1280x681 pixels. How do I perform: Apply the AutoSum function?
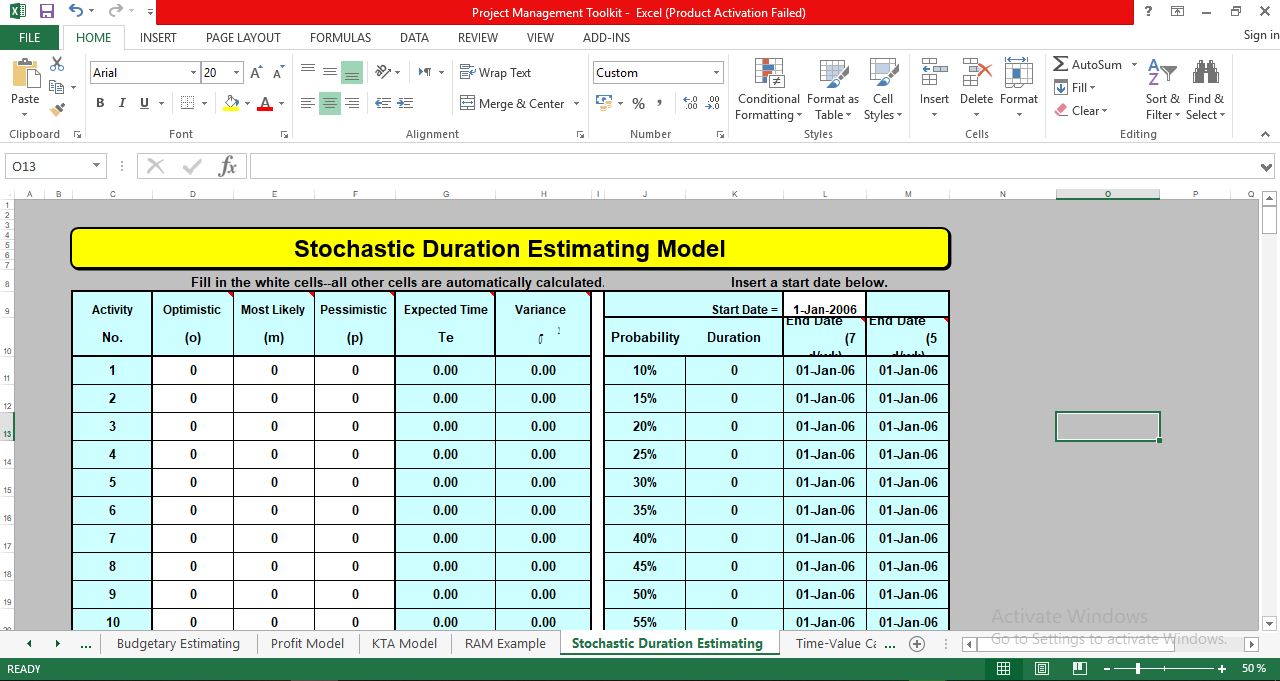pyautogui.click(x=1090, y=64)
